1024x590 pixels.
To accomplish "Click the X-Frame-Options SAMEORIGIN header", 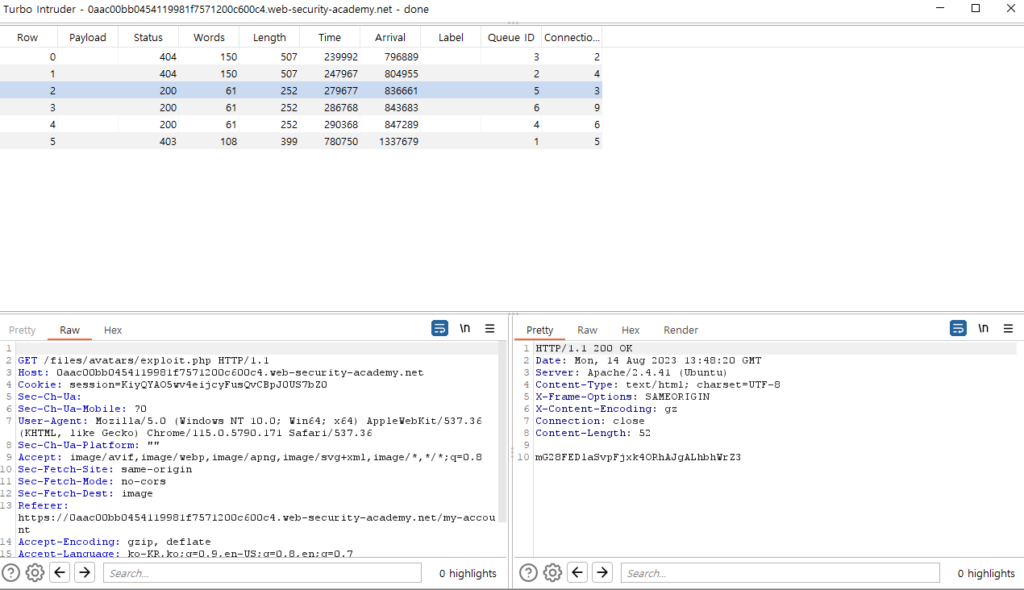I will coord(622,397).
